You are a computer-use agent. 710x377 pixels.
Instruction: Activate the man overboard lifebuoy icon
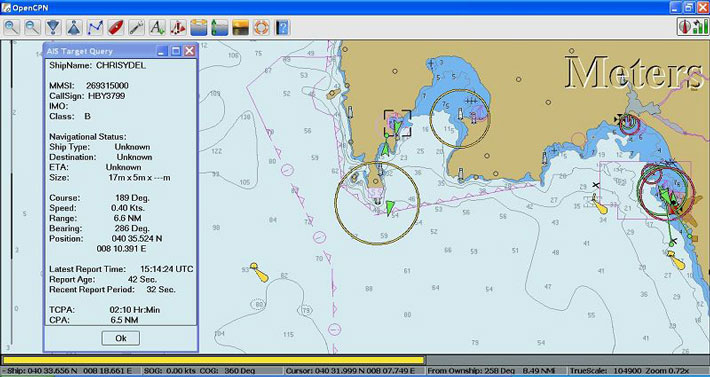261,28
